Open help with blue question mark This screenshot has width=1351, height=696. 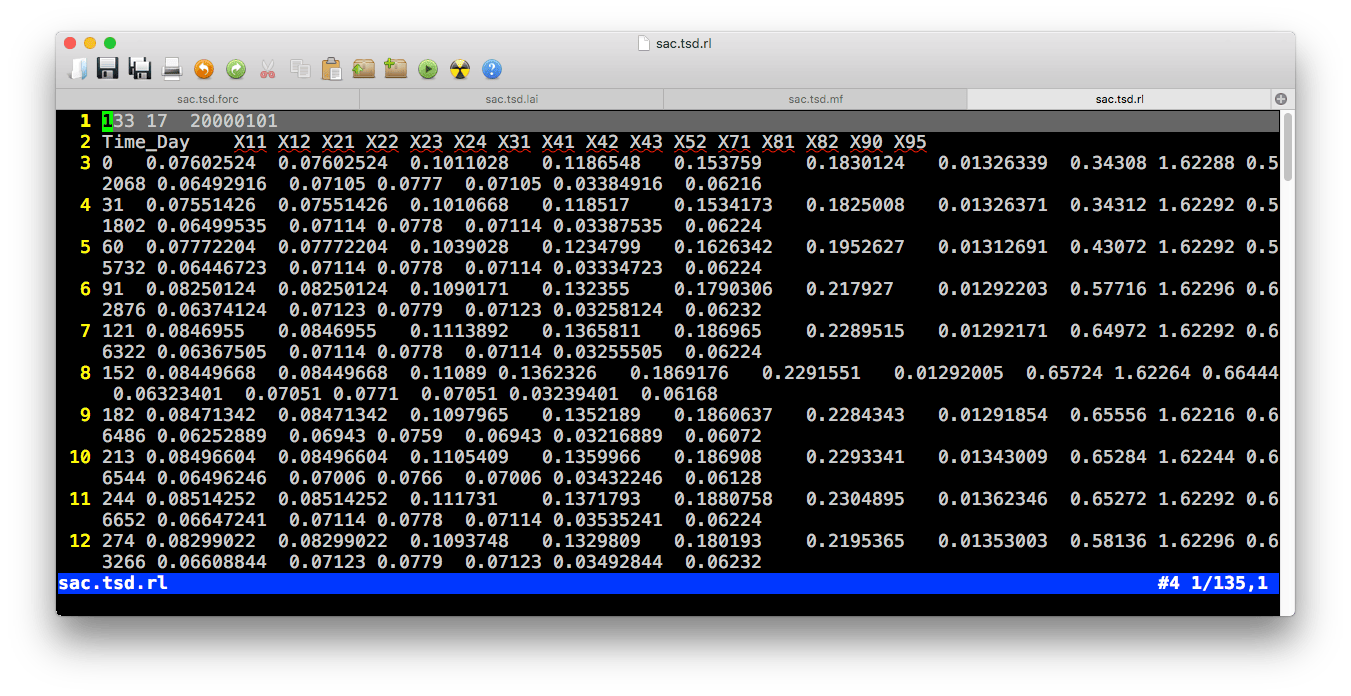click(x=492, y=69)
